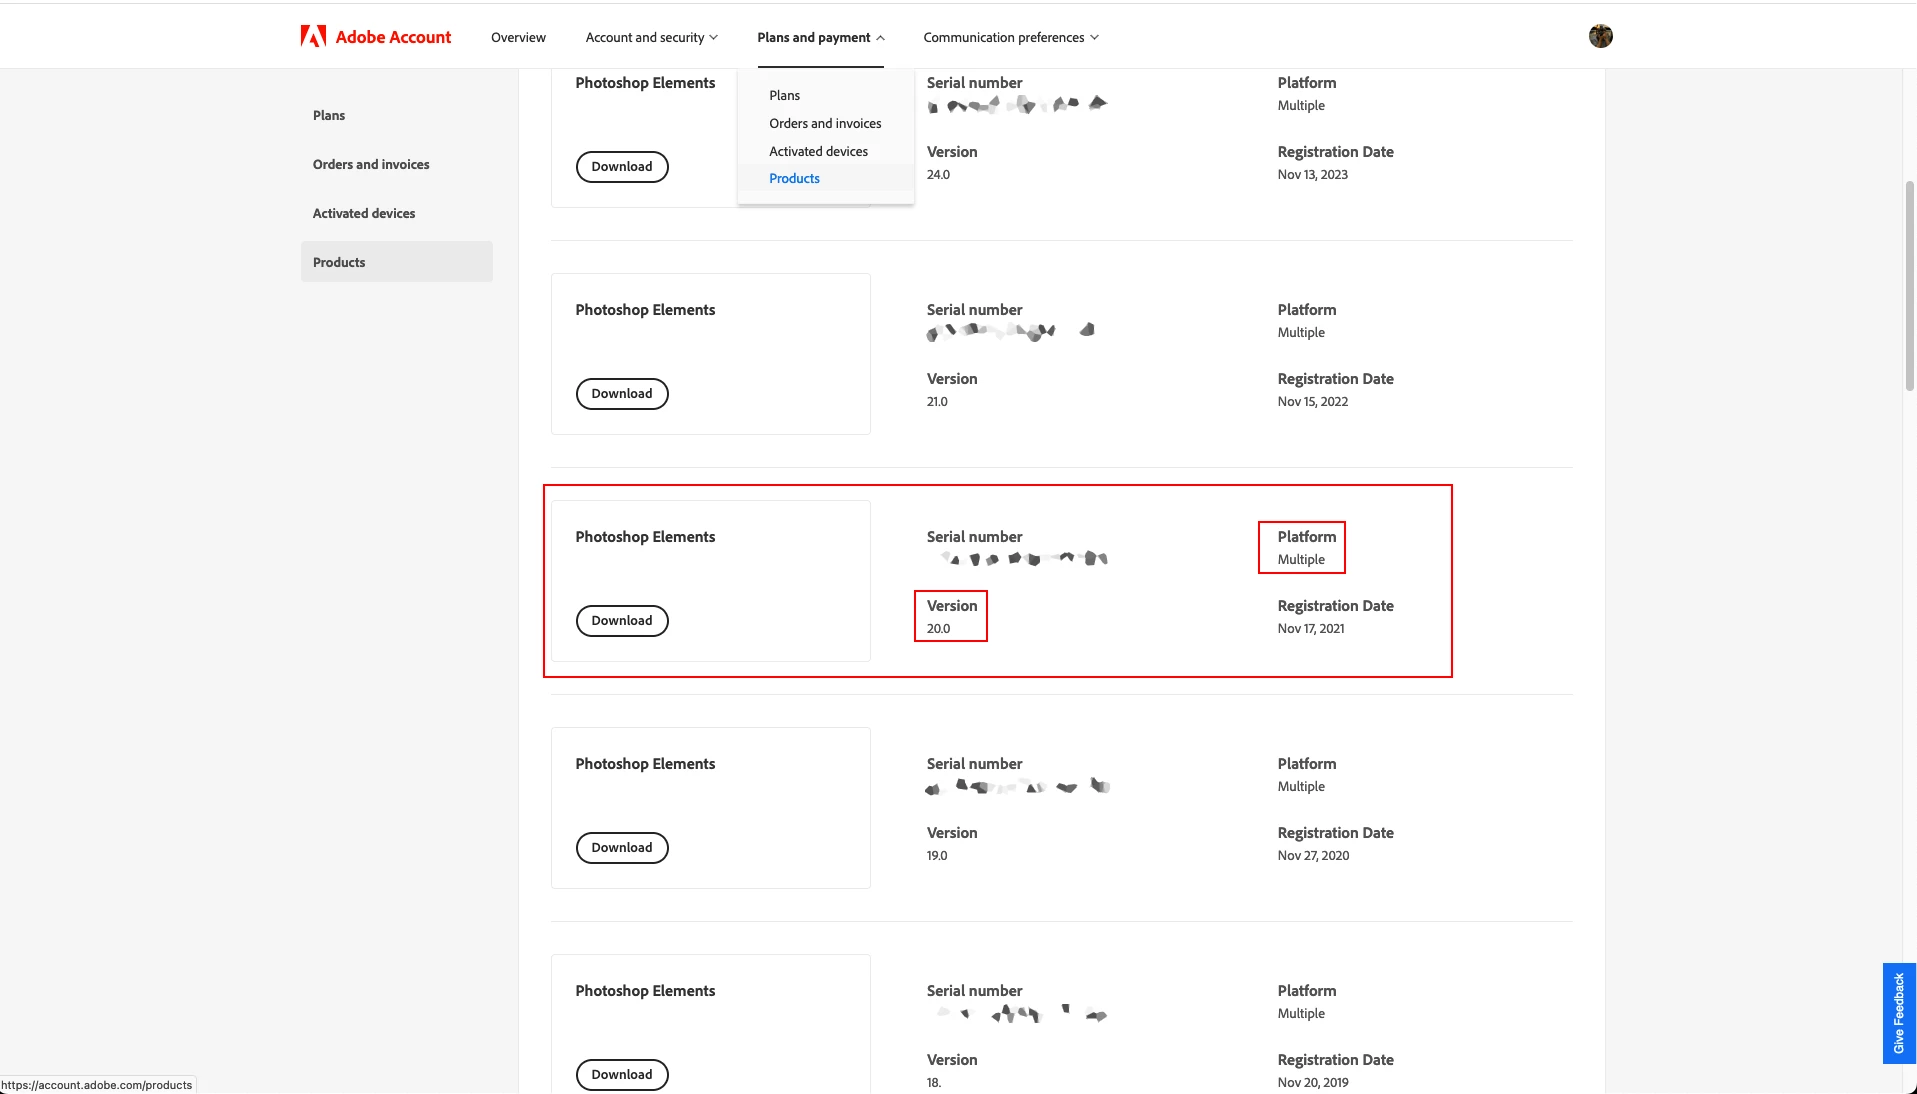Collapse the Plans and payment menu
This screenshot has height=1094, width=1917.
coord(821,37)
